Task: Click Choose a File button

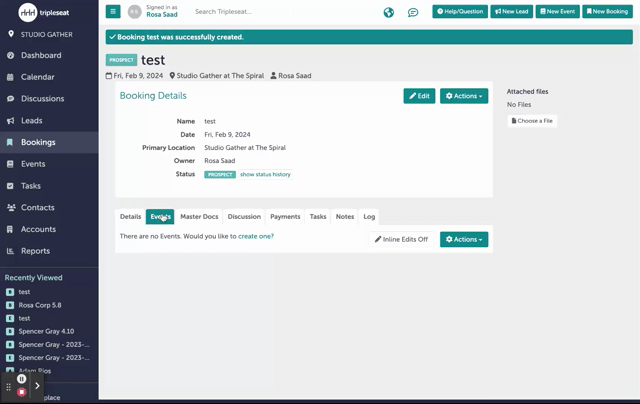Action: tap(532, 121)
